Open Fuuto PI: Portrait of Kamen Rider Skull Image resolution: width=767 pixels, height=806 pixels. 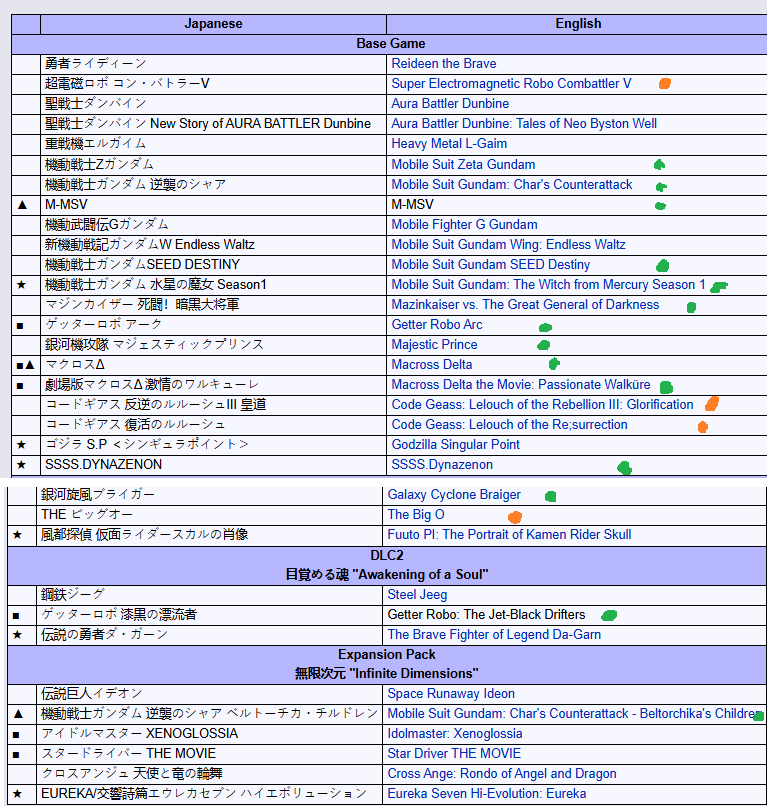(x=509, y=535)
